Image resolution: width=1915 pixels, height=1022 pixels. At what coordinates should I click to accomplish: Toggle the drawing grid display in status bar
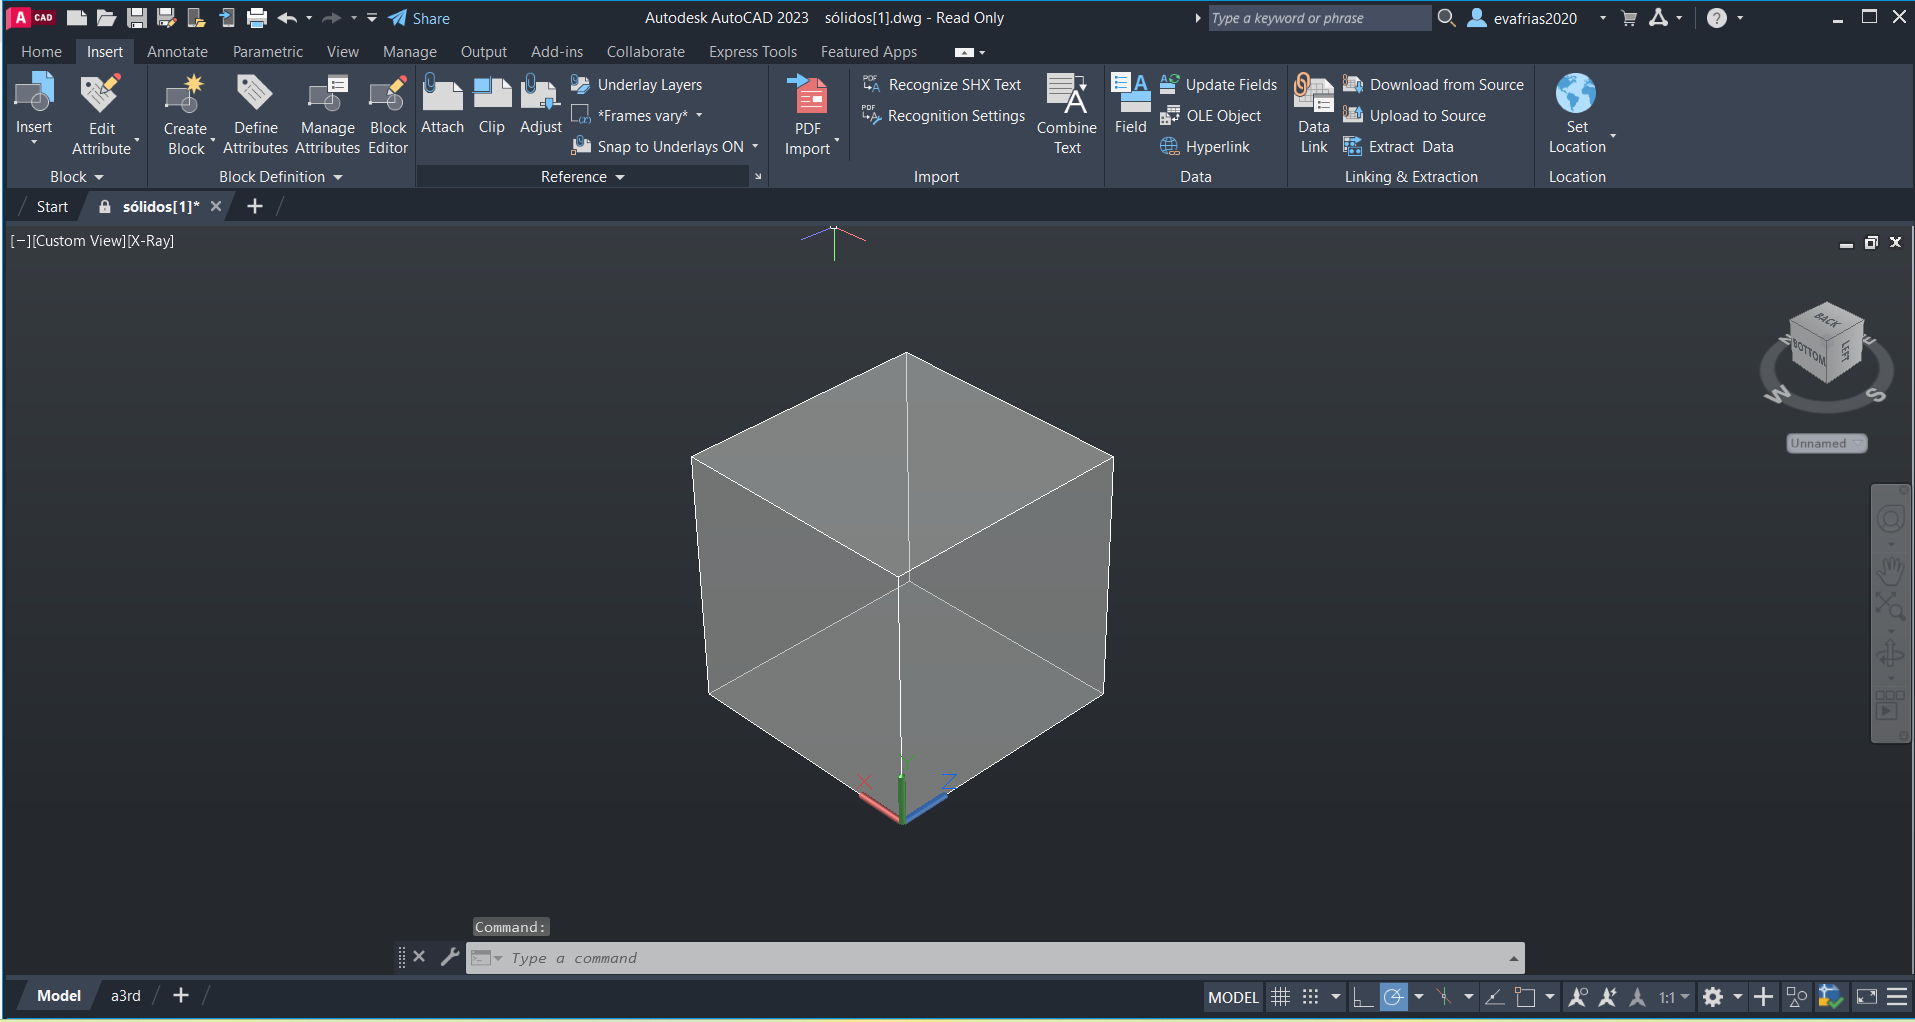1280,997
